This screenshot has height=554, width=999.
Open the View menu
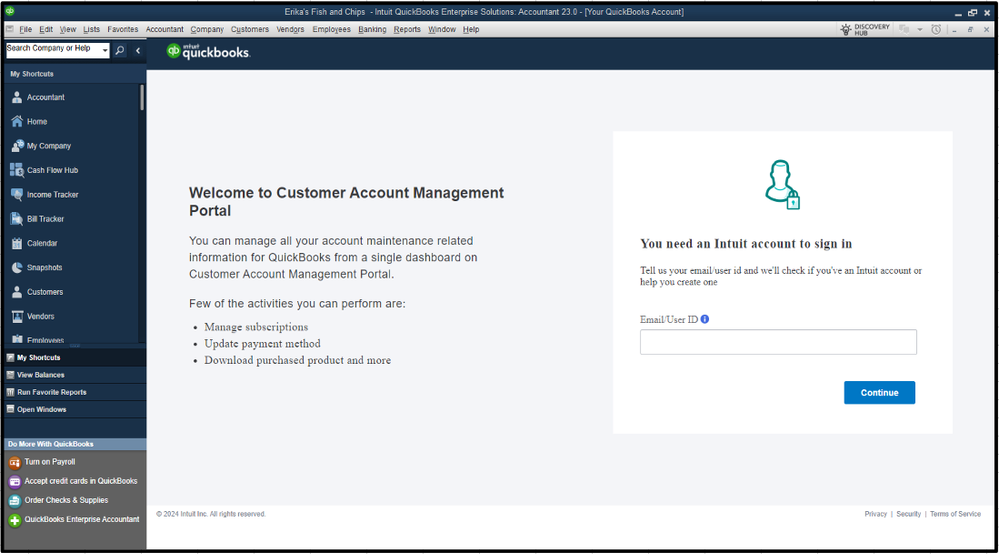(x=68, y=29)
